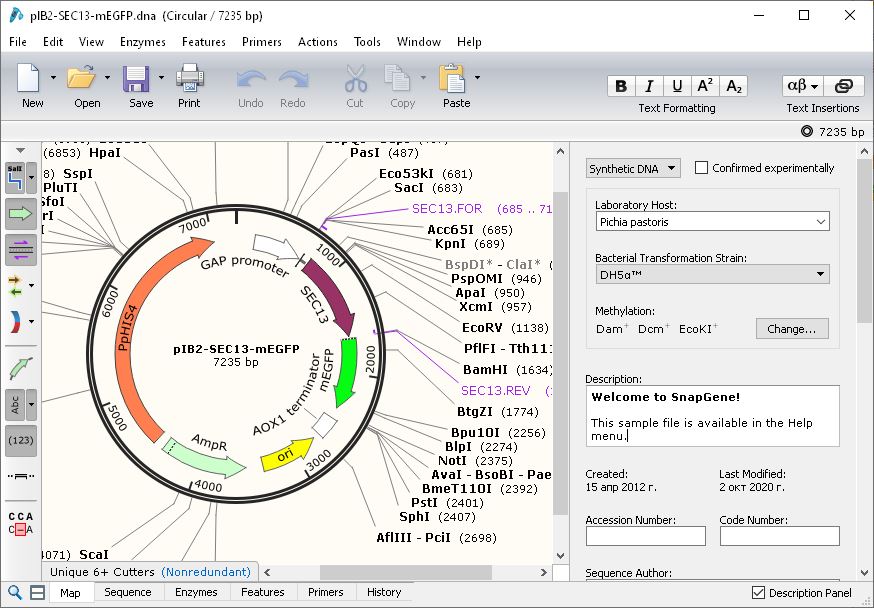Click the zoom magnifier icon at bottom left

(13, 592)
